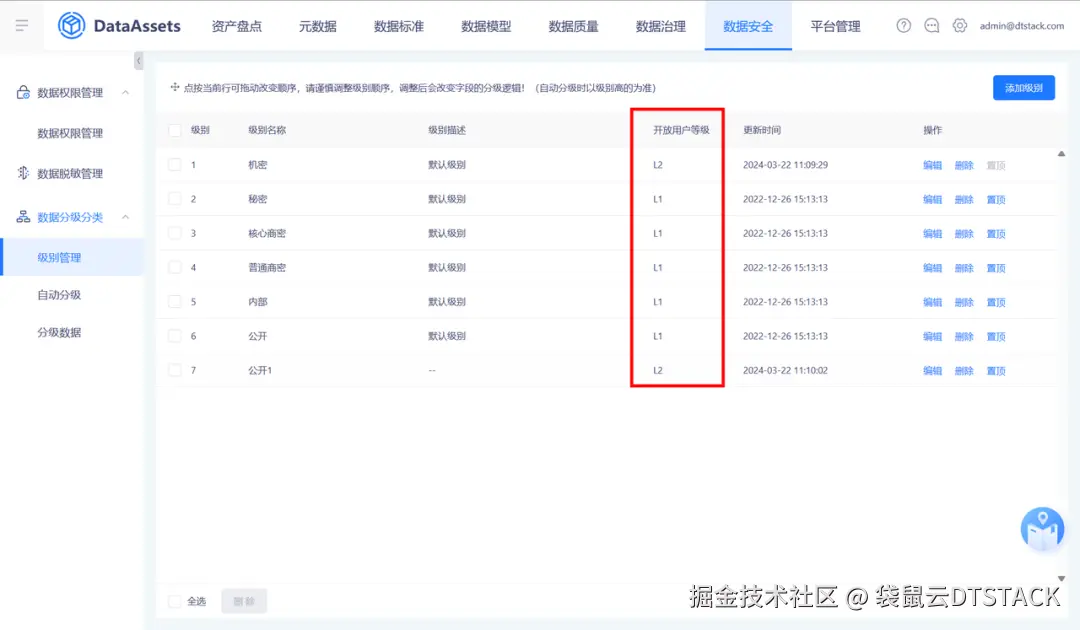
Task: Check the box for row 4 普通商密
Action: pyautogui.click(x=175, y=267)
